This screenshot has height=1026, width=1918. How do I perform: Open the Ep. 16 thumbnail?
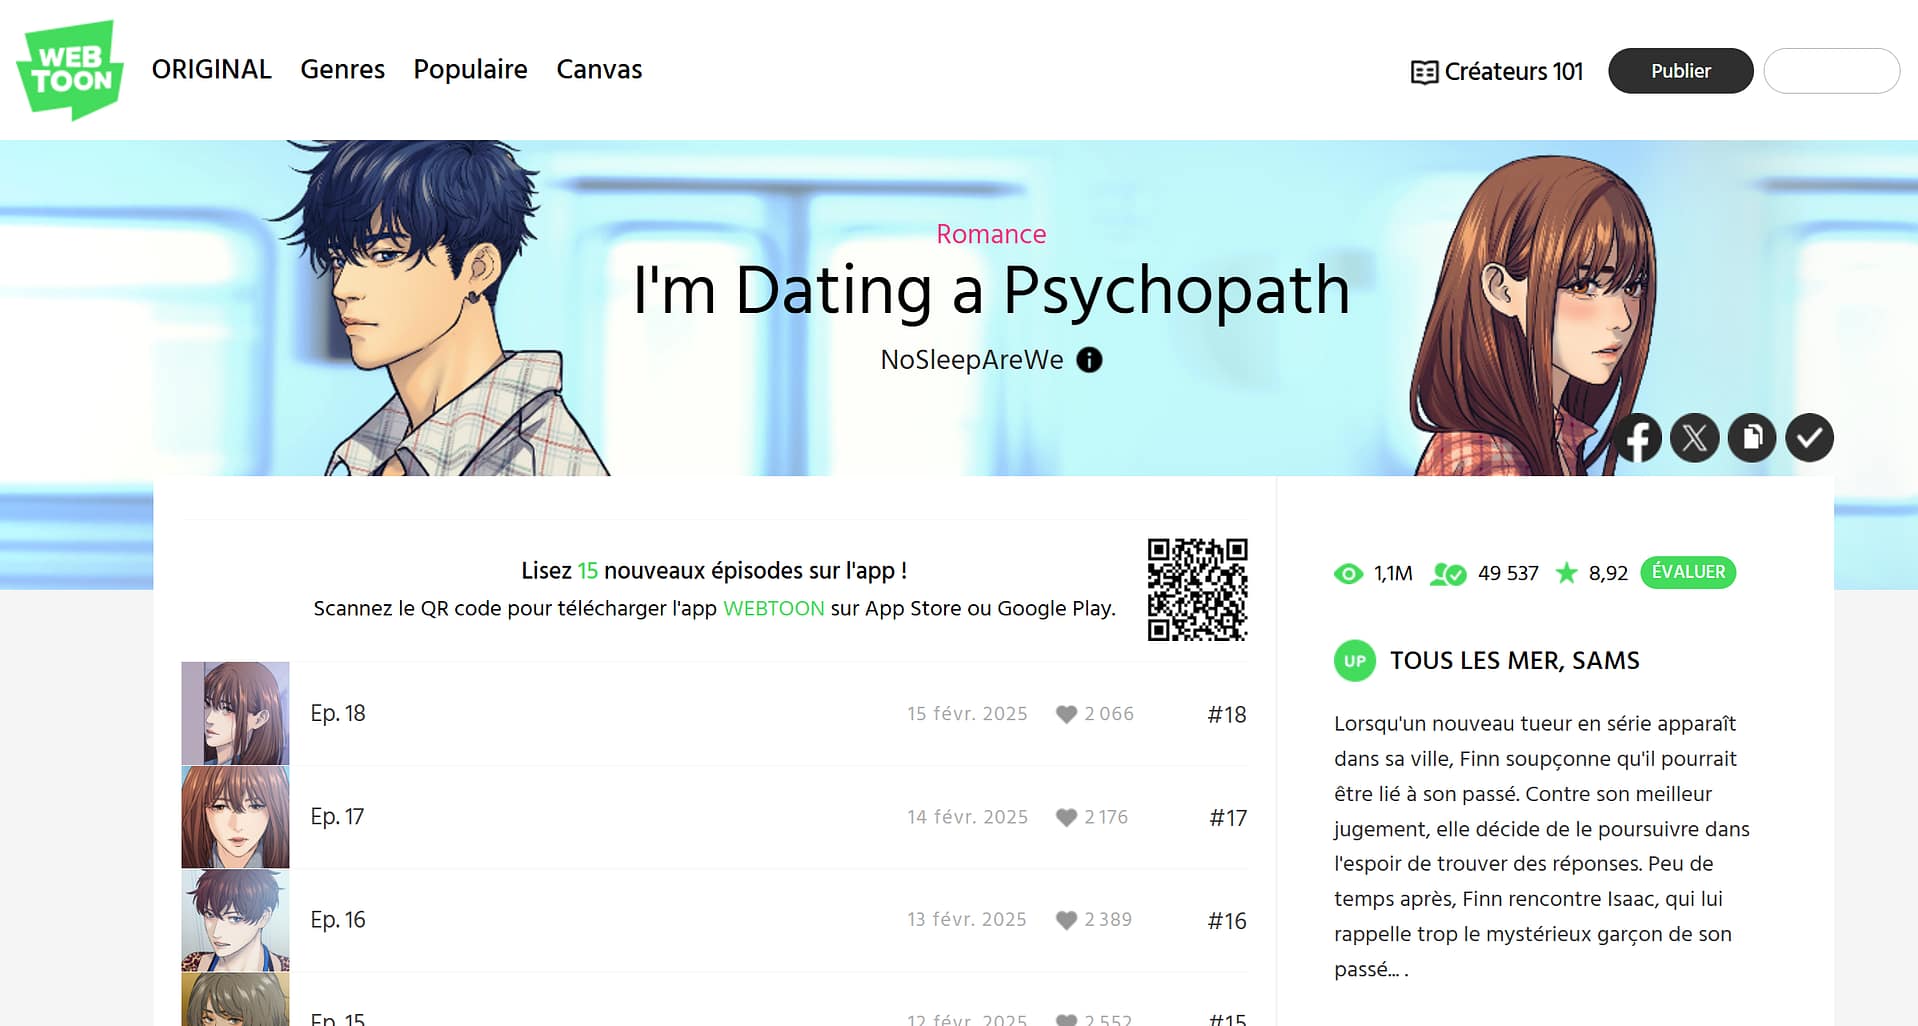(x=235, y=920)
